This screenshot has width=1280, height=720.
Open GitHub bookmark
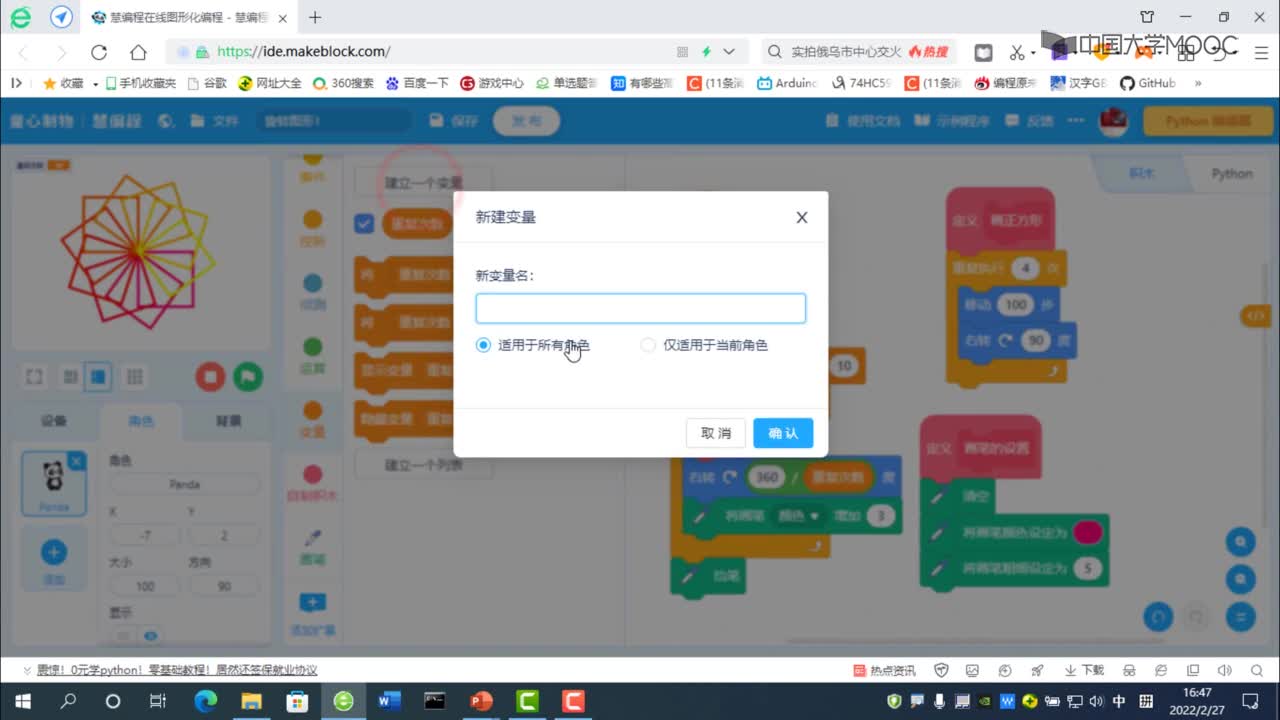click(1148, 83)
